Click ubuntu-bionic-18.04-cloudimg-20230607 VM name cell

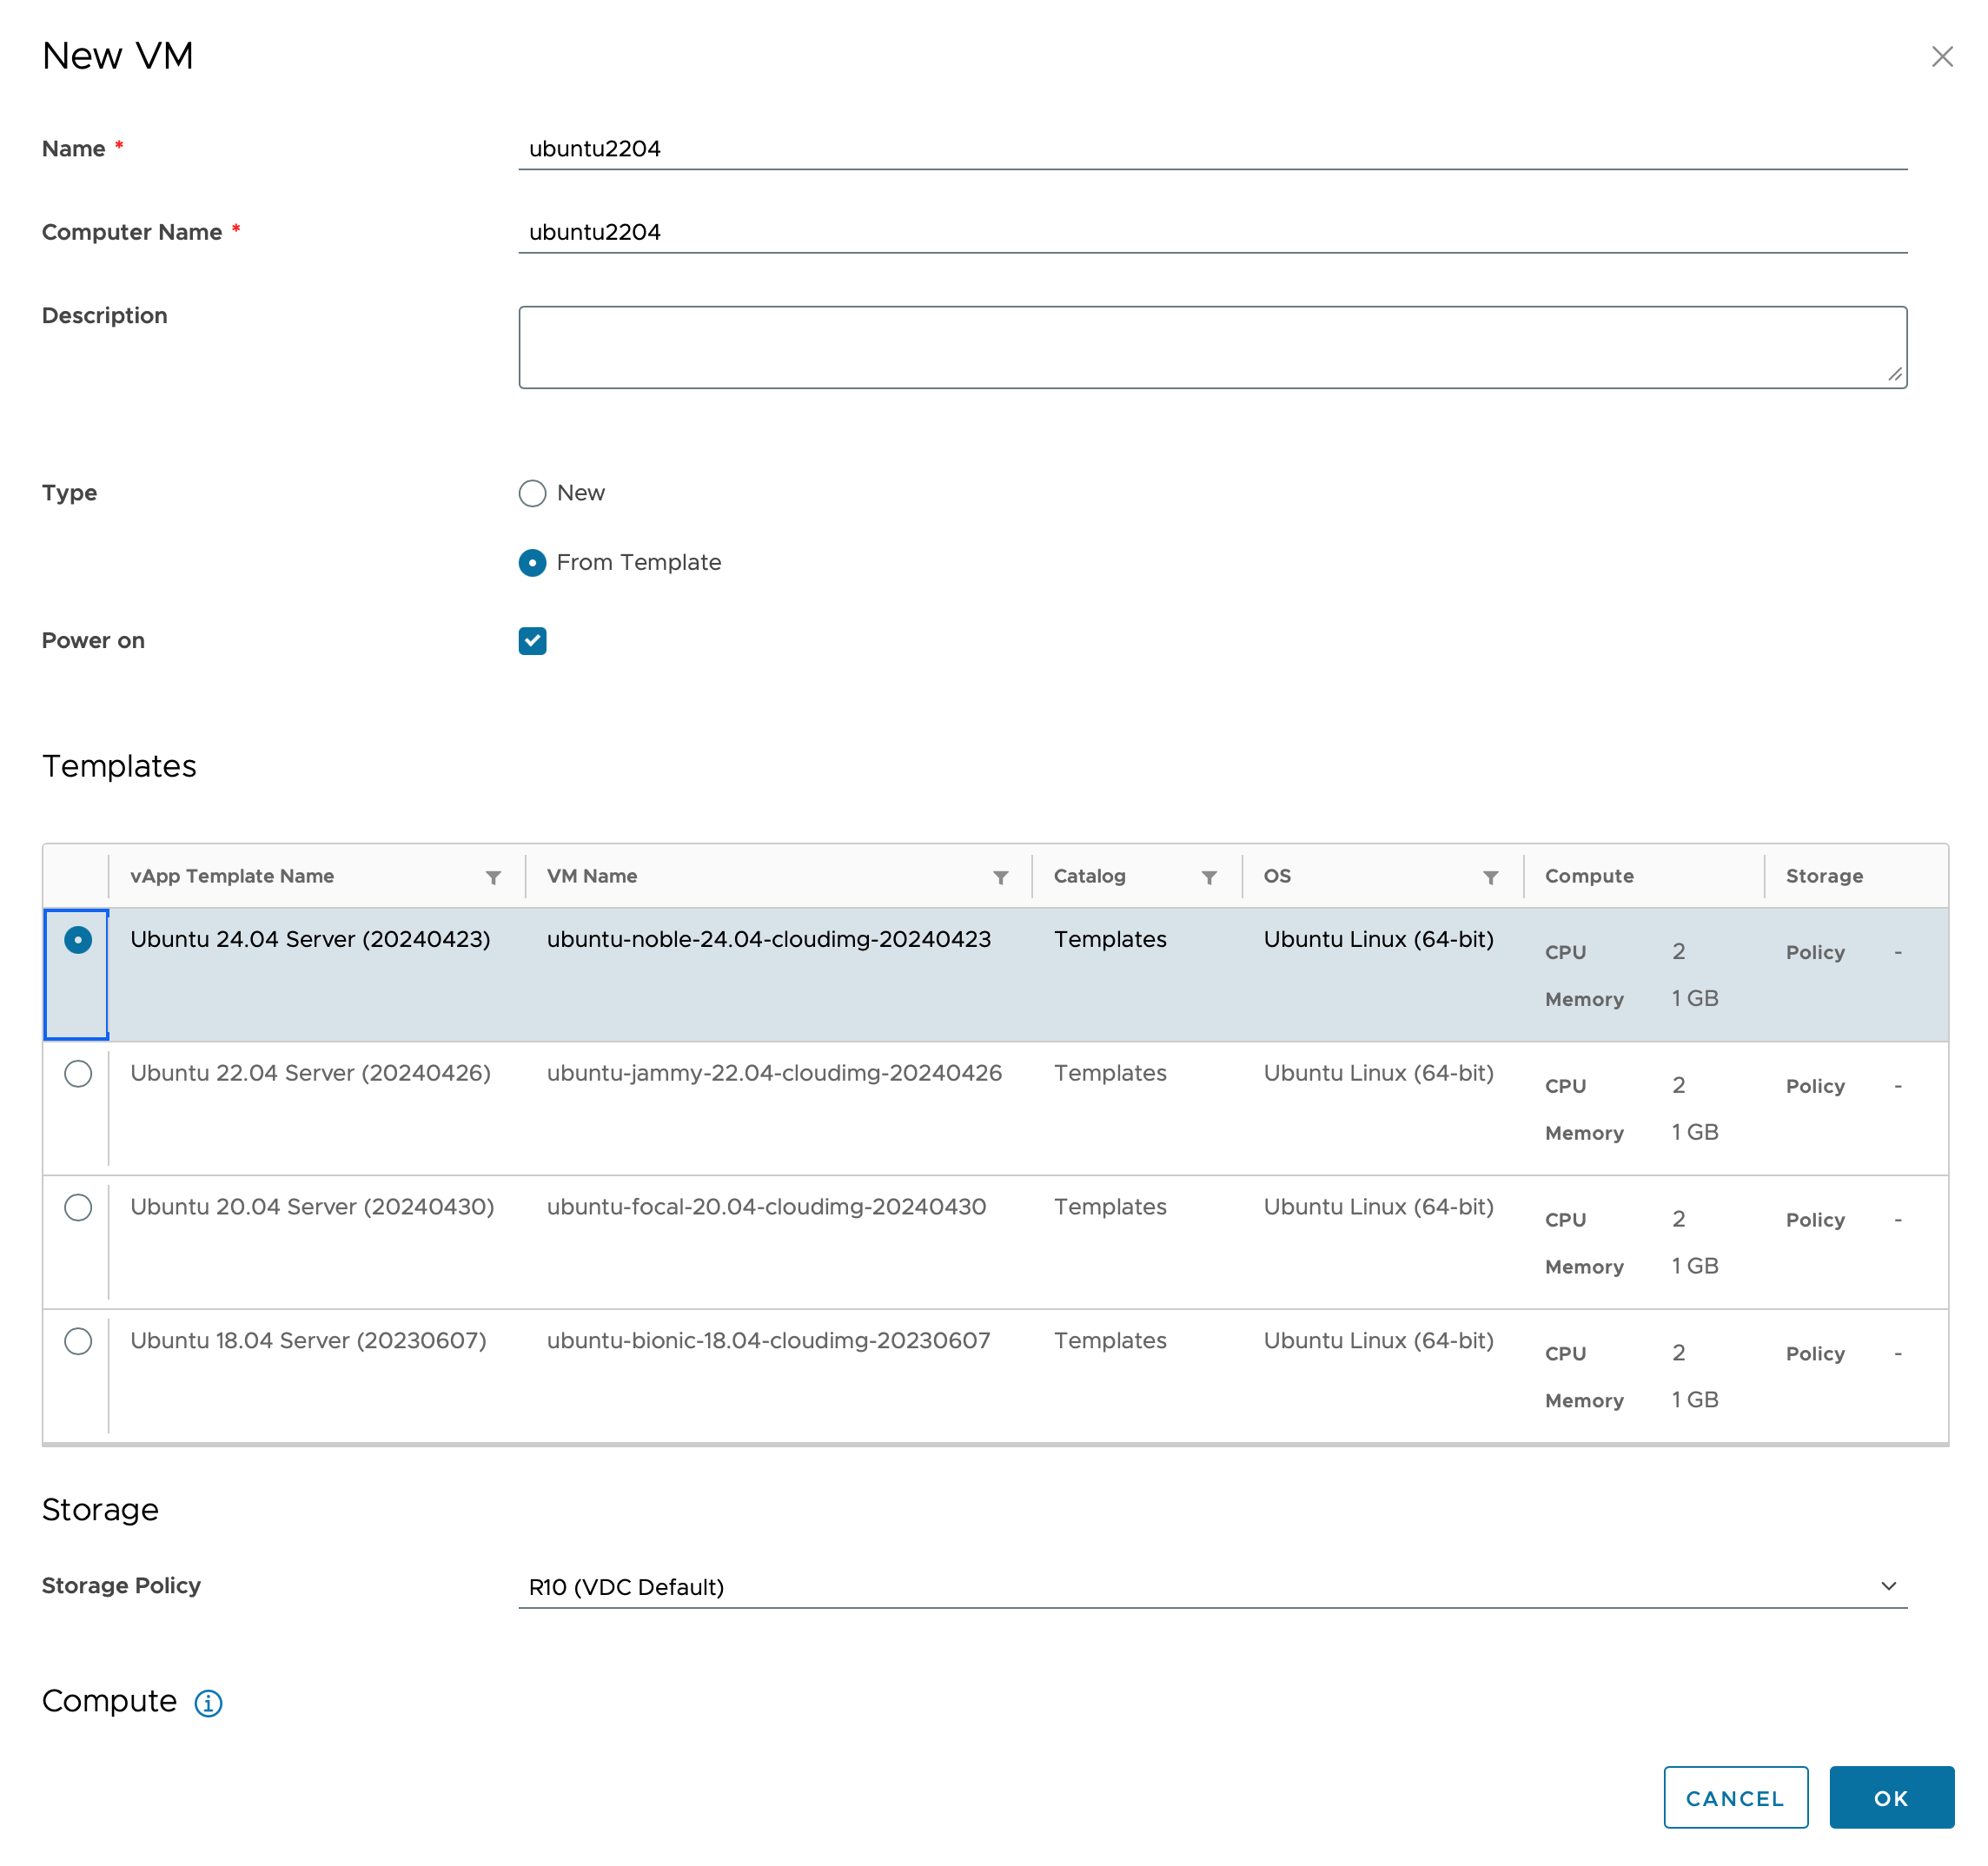(x=768, y=1340)
